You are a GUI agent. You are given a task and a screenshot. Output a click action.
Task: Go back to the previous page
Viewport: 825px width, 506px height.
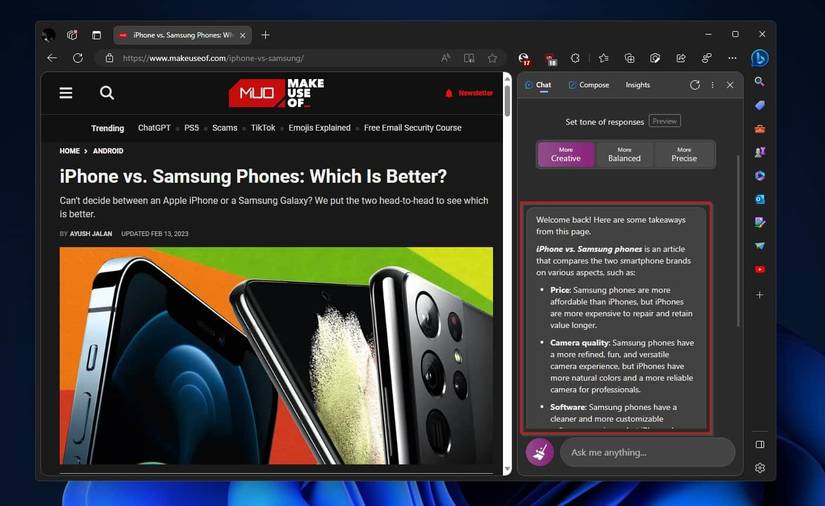tap(52, 58)
